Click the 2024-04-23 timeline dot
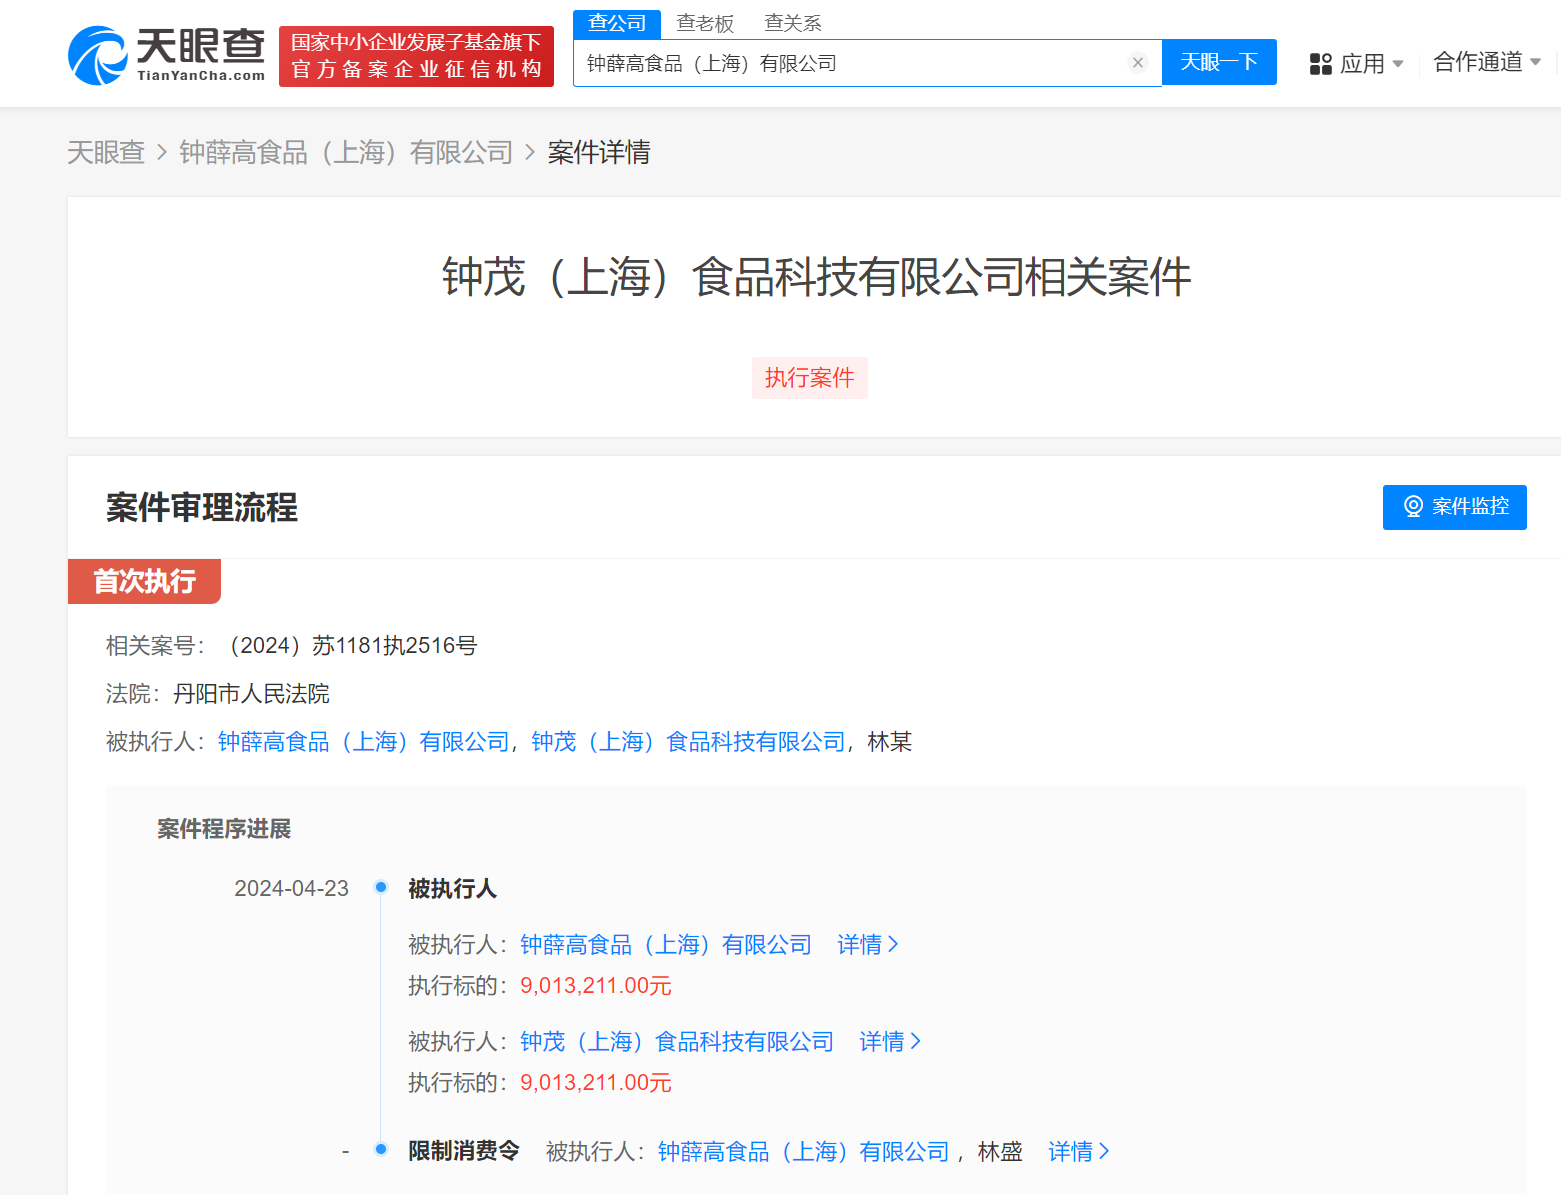The height and width of the screenshot is (1195, 1561). pyautogui.click(x=381, y=887)
